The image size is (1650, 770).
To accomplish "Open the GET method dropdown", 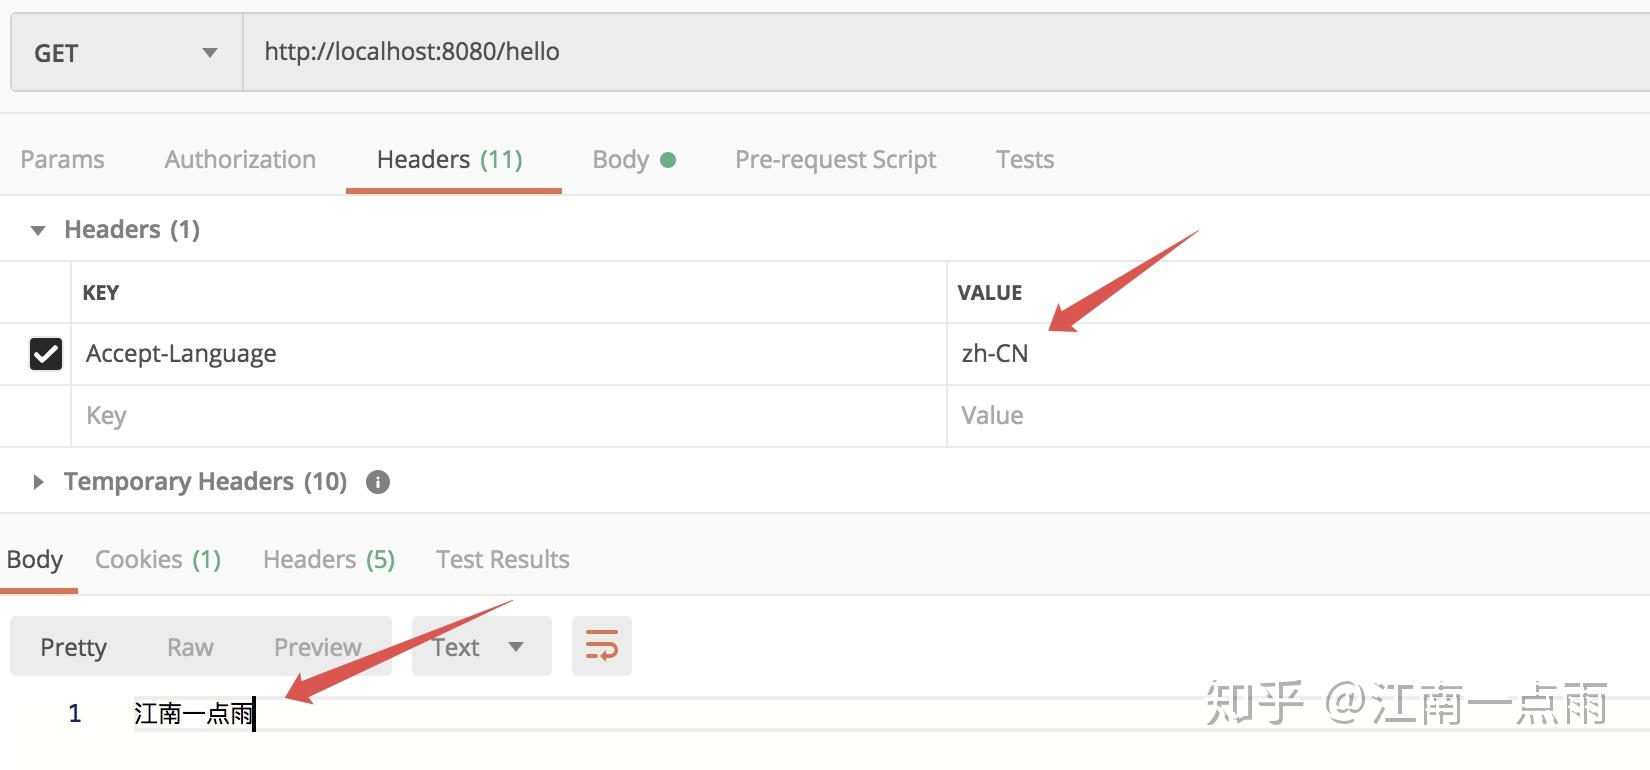I will click(126, 53).
